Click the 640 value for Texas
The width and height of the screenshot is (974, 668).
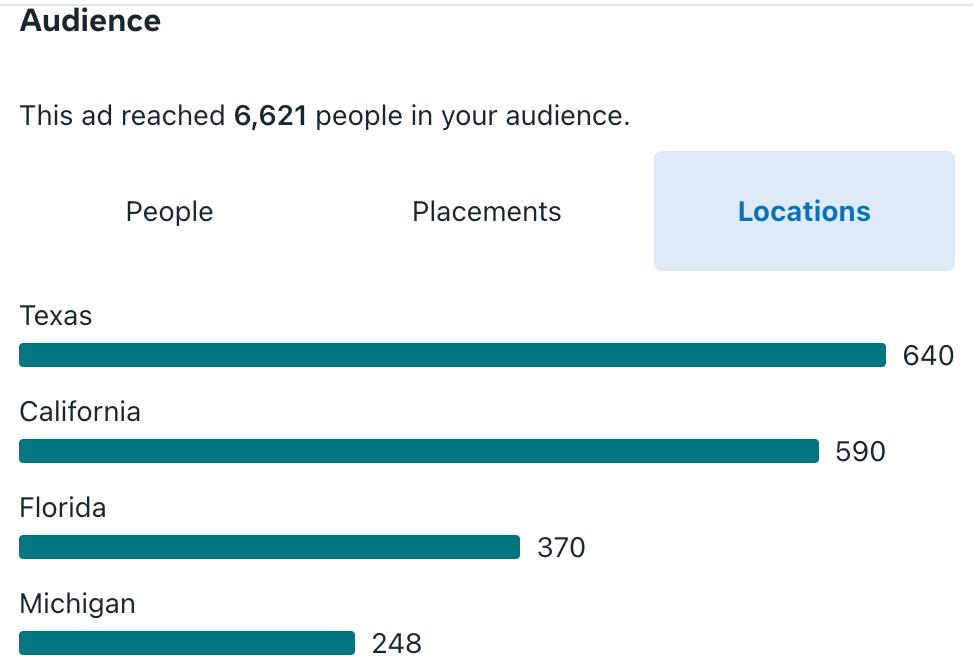point(928,355)
